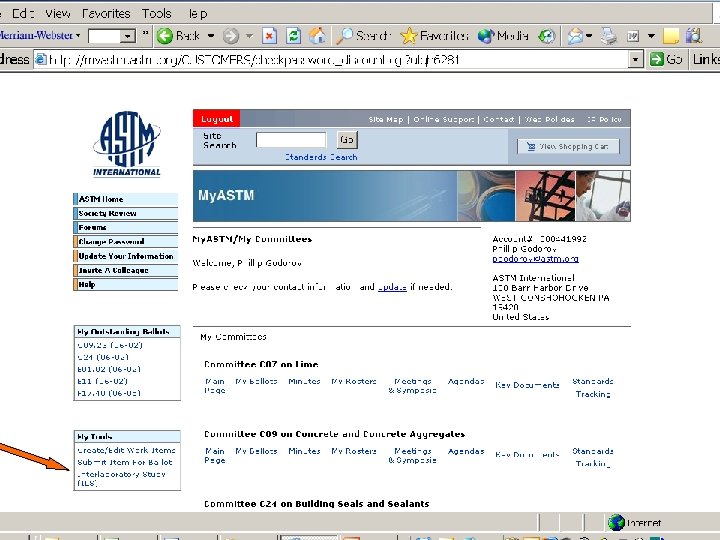Open outstanding ballot C24 (06-02)
Image resolution: width=720 pixels, height=540 pixels.
103,357
